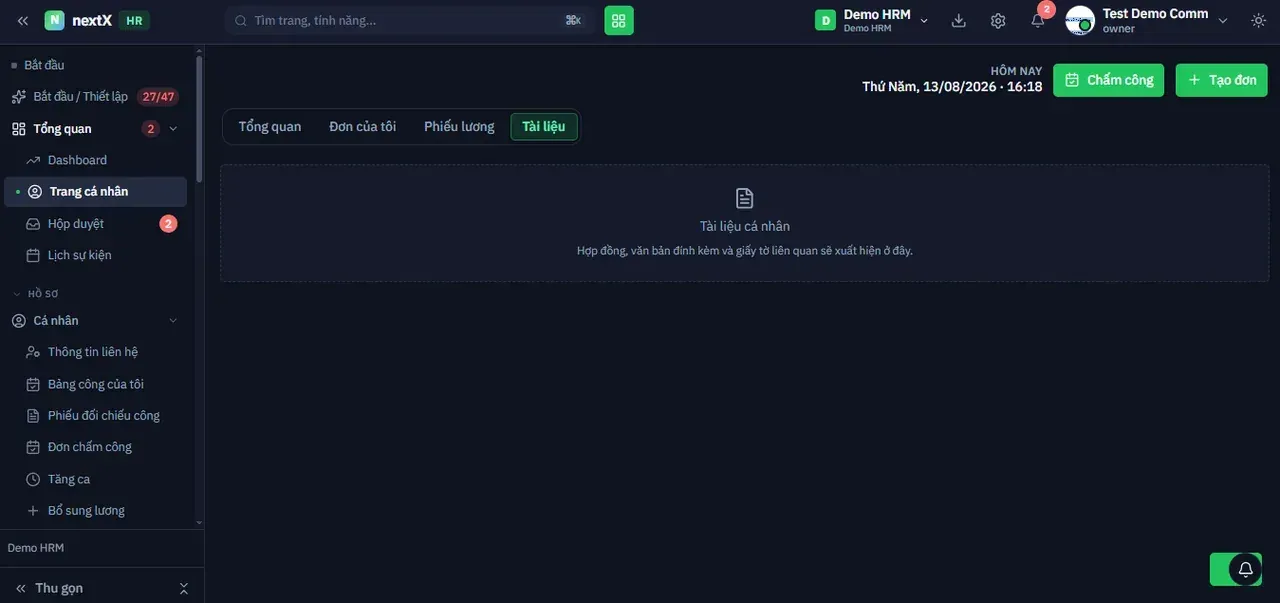Image resolution: width=1280 pixels, height=603 pixels.
Task: Collapse the Tổng quan section chevron
Action: [173, 128]
